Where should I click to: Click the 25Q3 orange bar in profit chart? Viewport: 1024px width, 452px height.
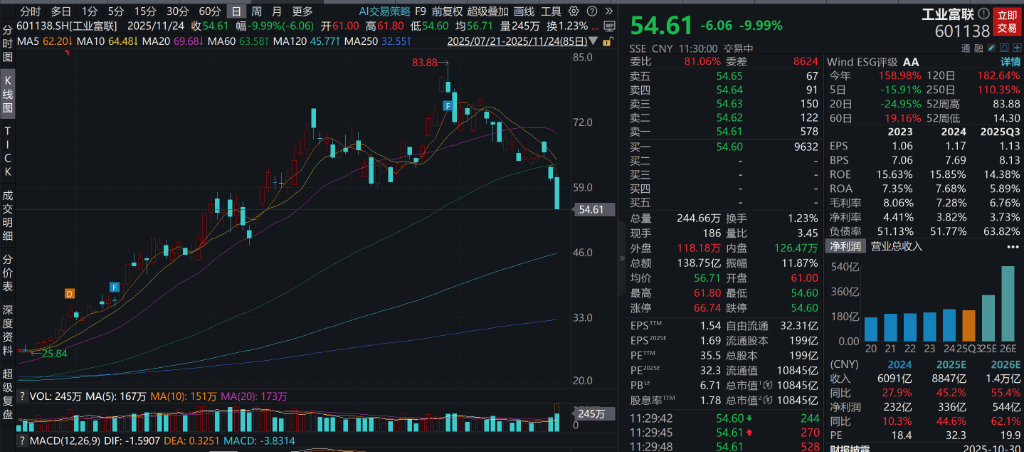coord(968,325)
